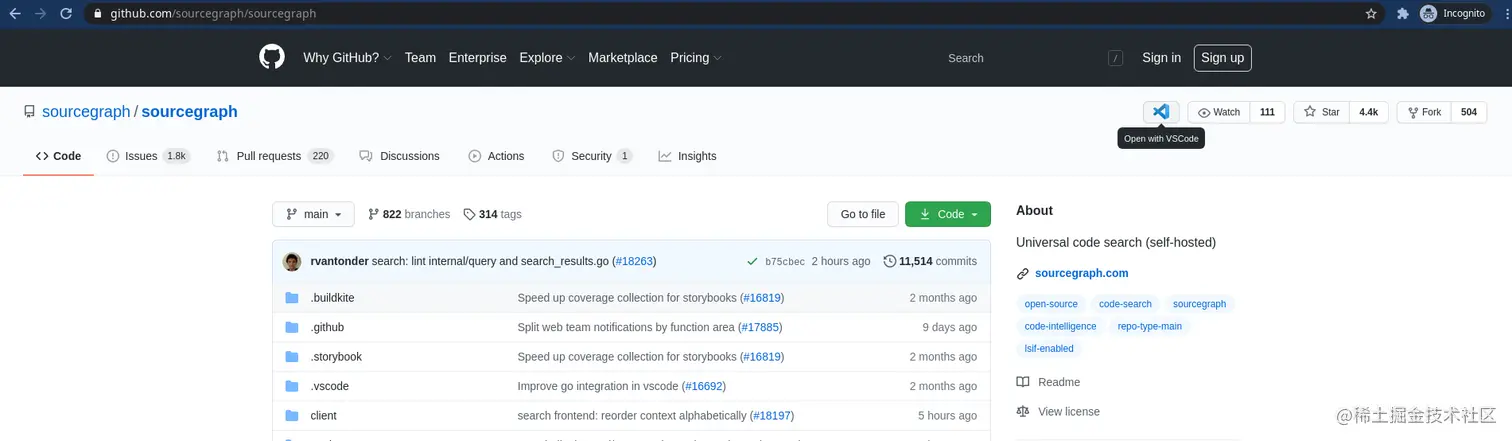
Task: Expand the Explore menu
Action: click(x=547, y=58)
